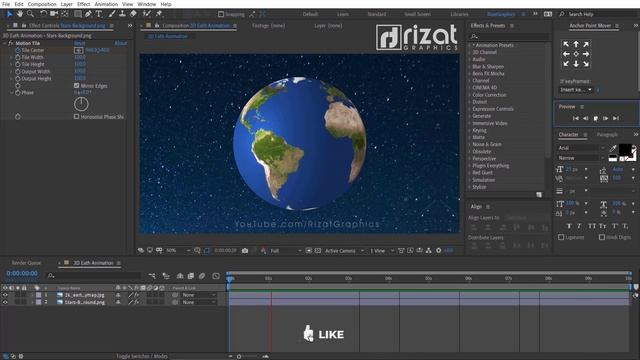Viewport: 640px width, 360px height.
Task: Toggle the Tile Center stopwatch
Action: coord(18,50)
